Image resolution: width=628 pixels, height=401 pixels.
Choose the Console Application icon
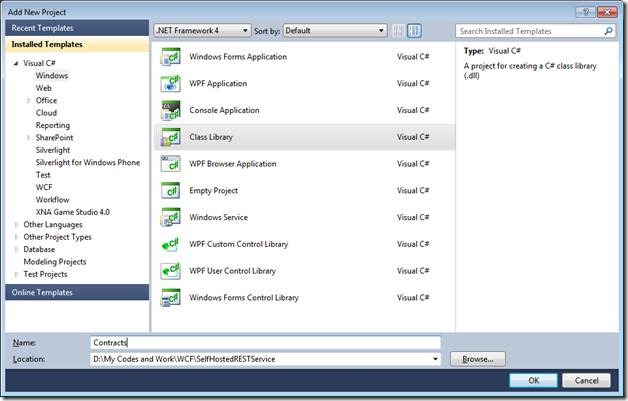[171, 110]
